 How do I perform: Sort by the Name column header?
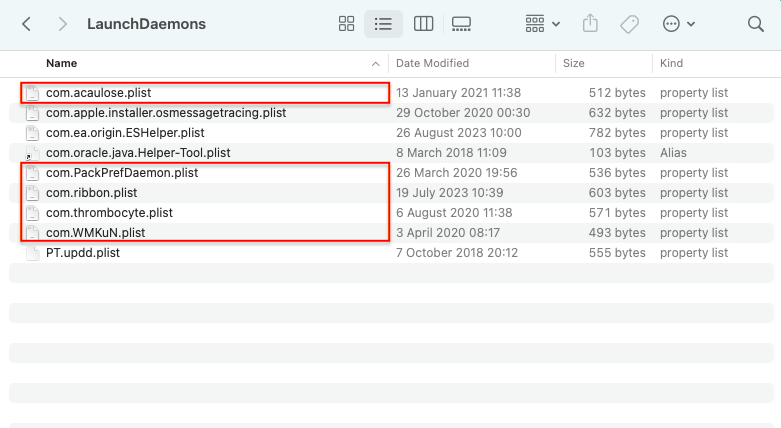[x=61, y=63]
